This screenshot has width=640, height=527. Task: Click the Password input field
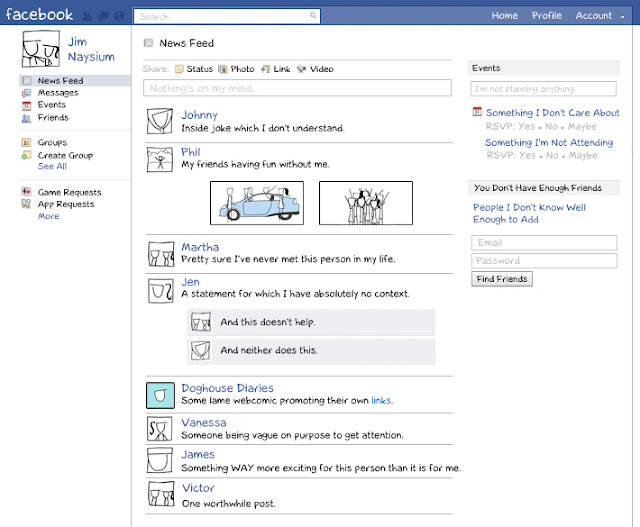click(x=544, y=260)
